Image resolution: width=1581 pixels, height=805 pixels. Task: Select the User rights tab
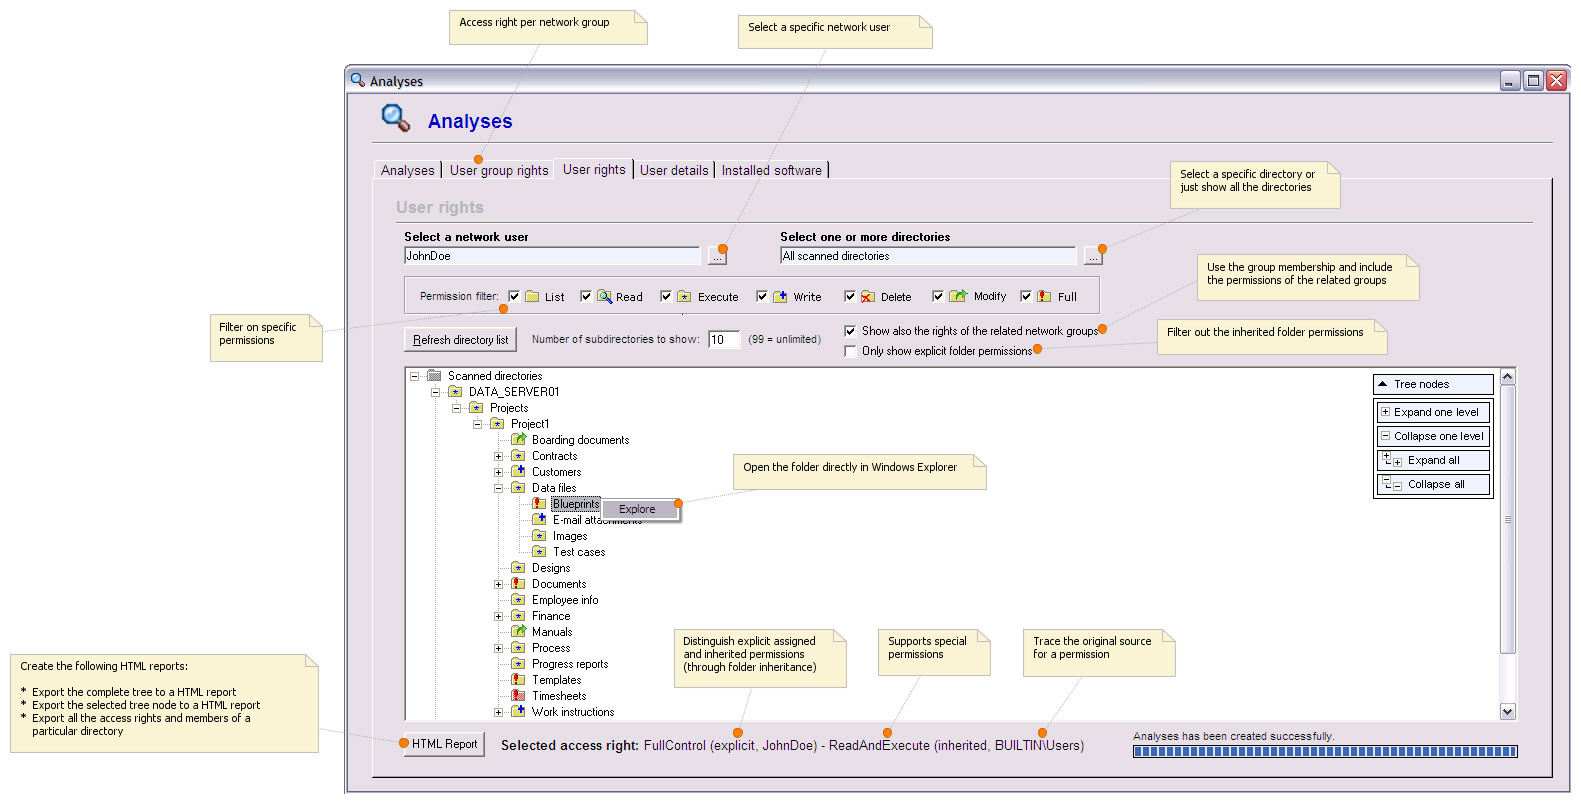point(594,169)
